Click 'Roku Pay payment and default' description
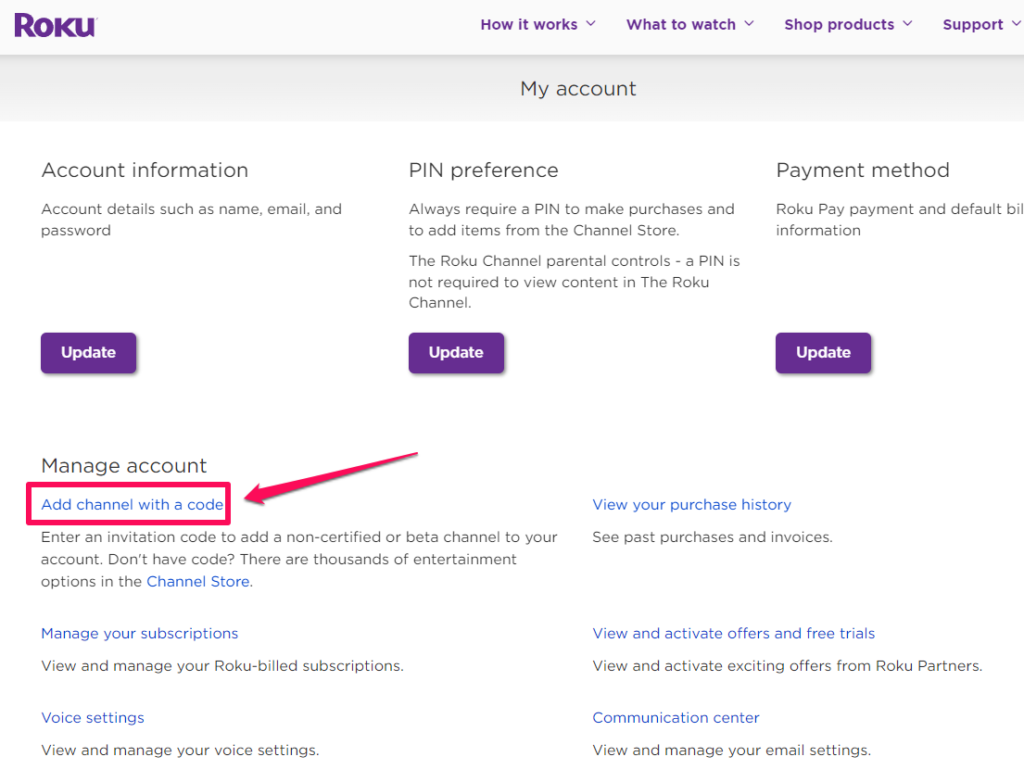Image resolution: width=1024 pixels, height=782 pixels. 899,220
